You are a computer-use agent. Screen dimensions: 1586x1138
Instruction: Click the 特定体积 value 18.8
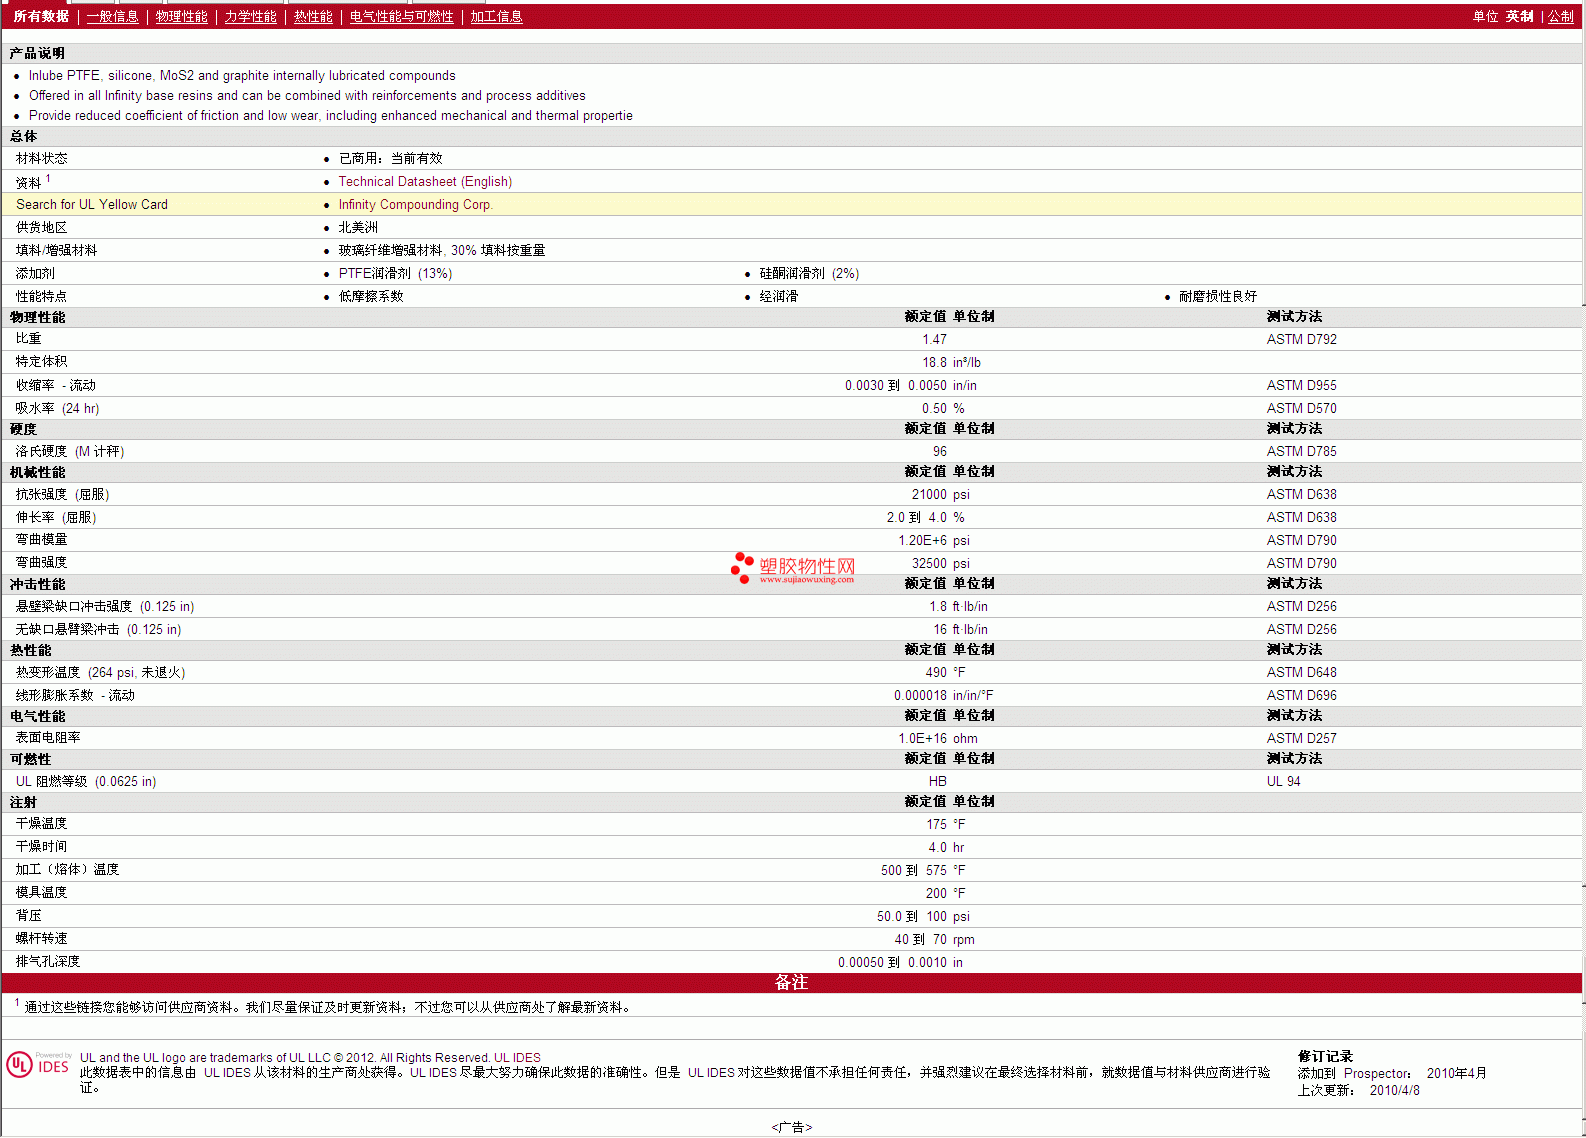coord(934,363)
